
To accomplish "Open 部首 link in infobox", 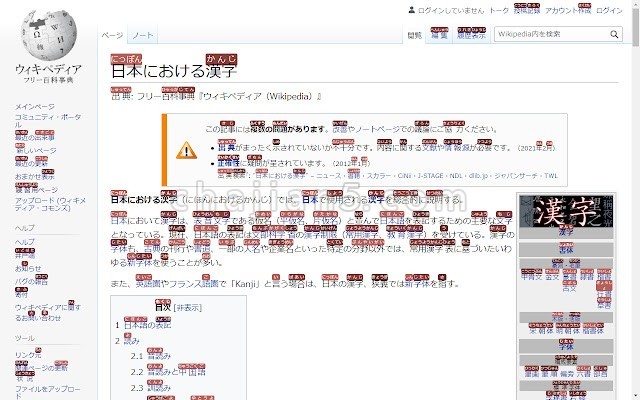I will [x=600, y=373].
